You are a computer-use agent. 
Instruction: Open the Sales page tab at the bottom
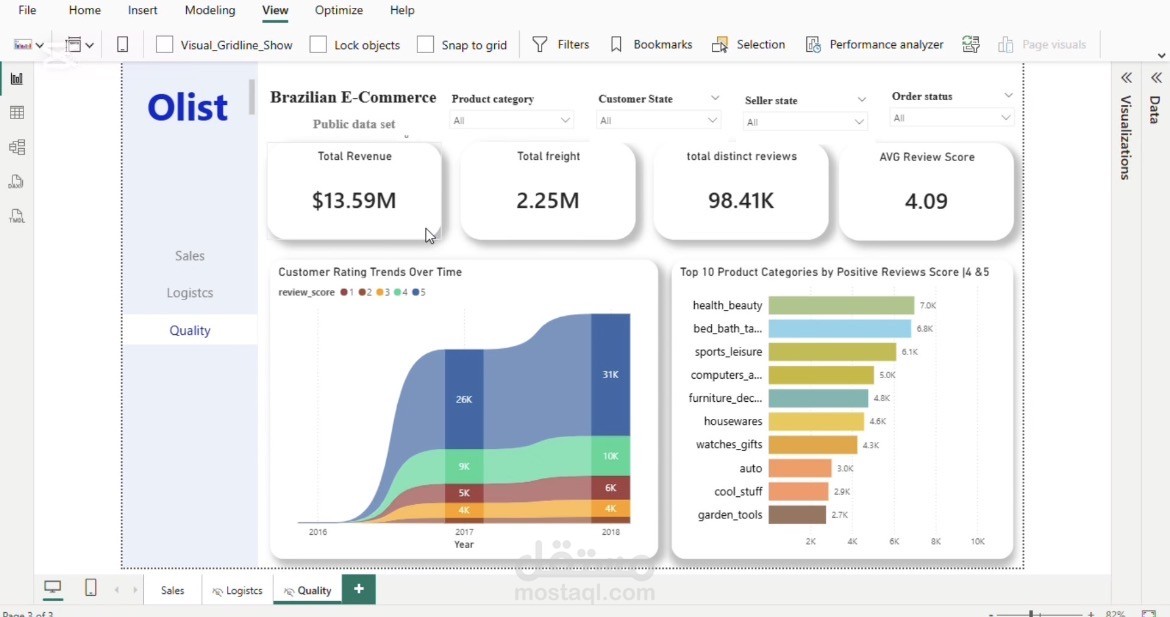click(x=172, y=590)
